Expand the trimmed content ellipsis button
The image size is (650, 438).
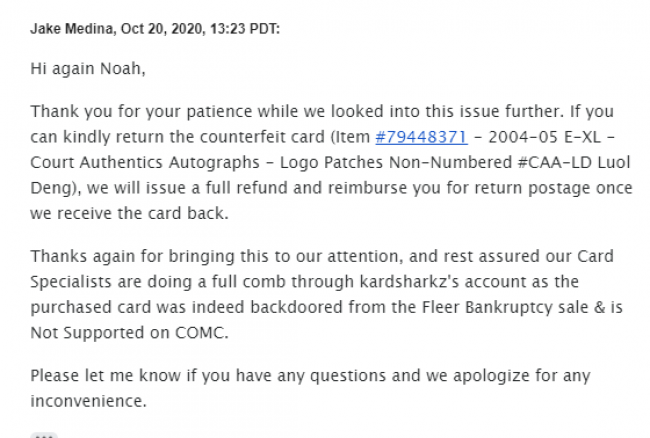(x=44, y=434)
